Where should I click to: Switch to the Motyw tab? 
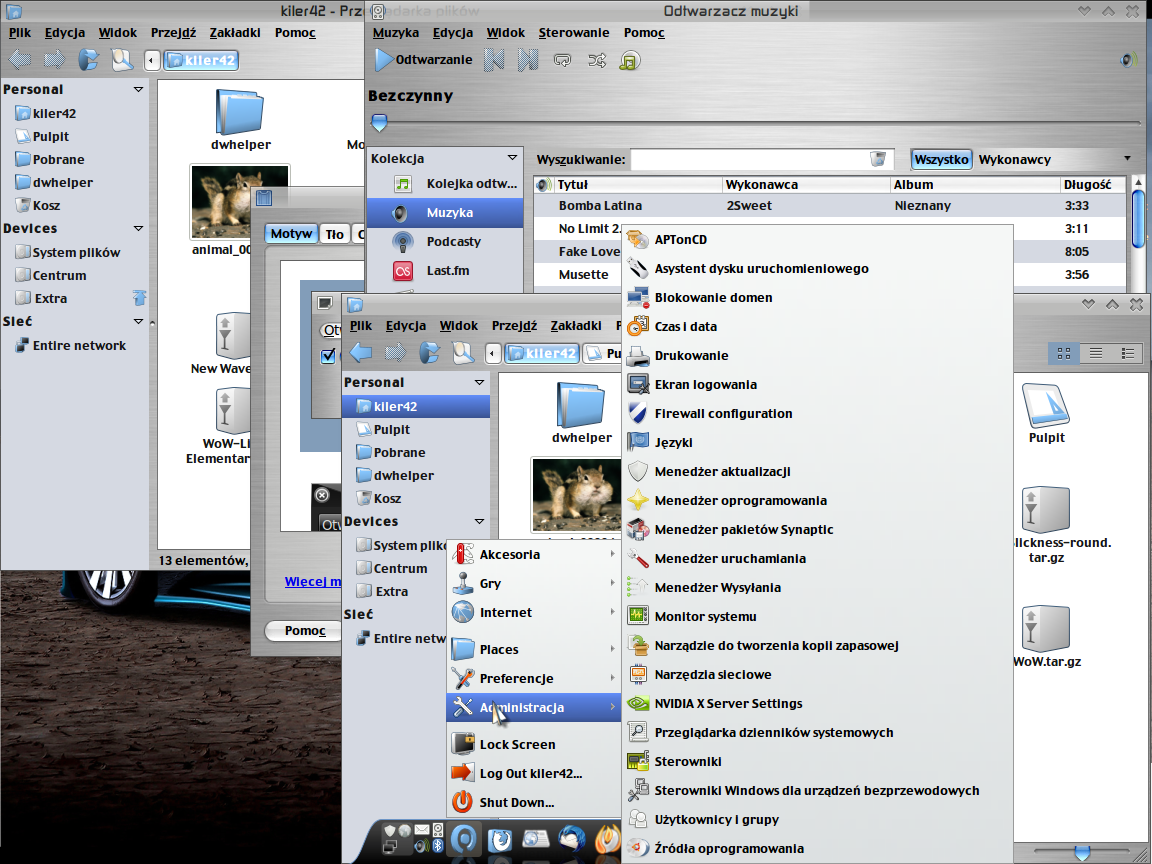(x=291, y=234)
